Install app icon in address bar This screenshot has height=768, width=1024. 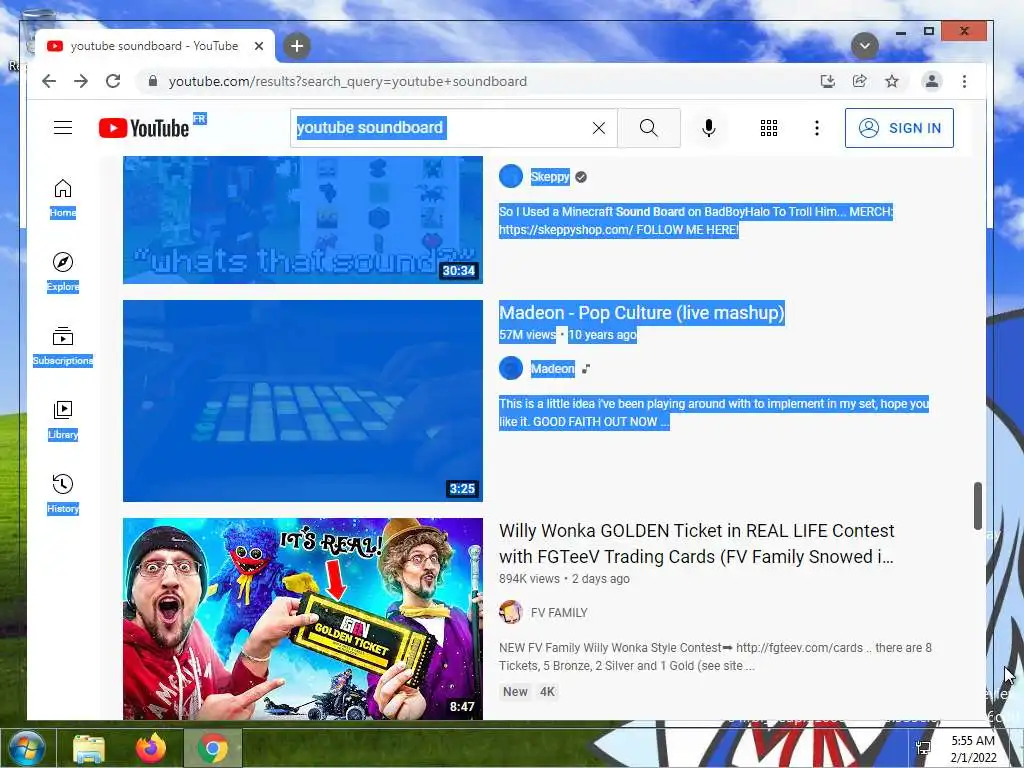pos(827,81)
